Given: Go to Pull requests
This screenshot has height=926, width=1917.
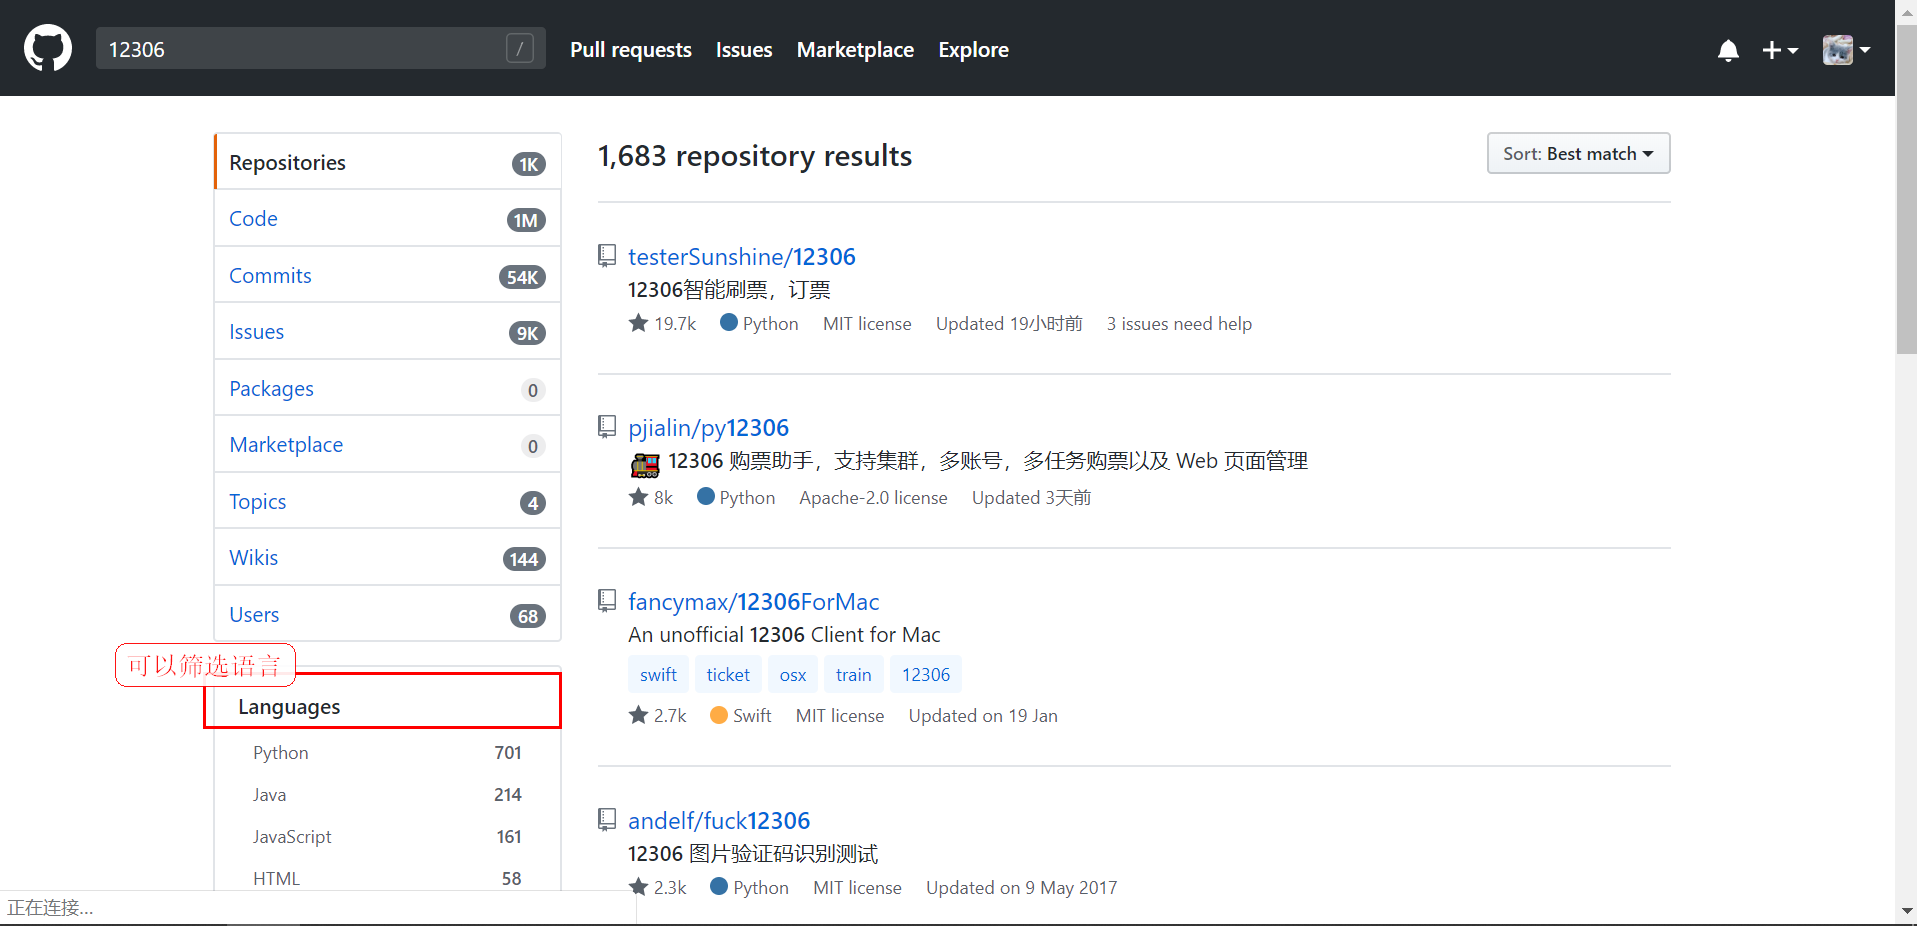Looking at the screenshot, I should (x=631, y=50).
